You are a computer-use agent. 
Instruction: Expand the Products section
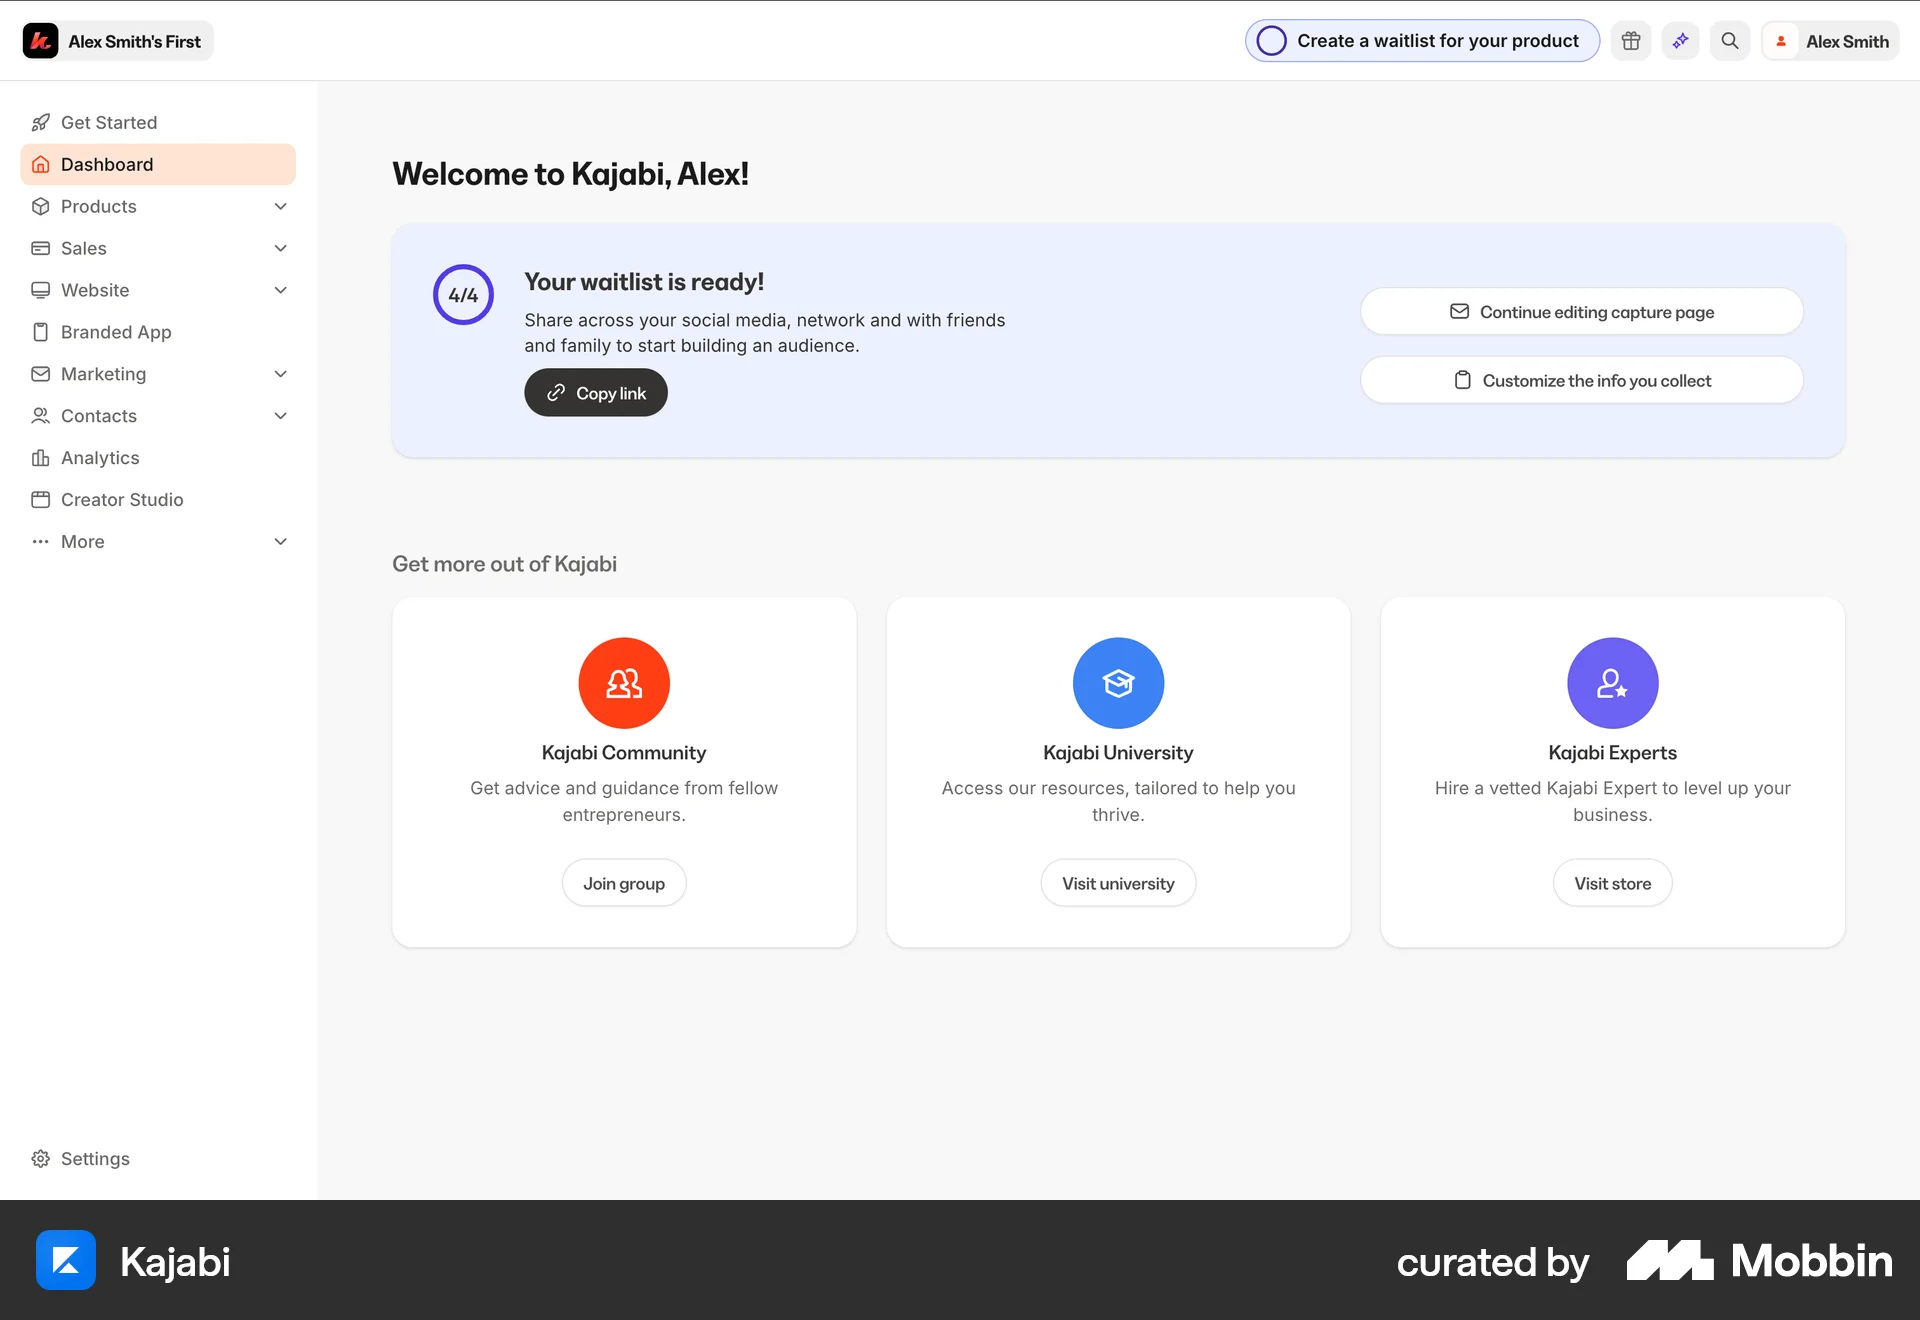(281, 206)
